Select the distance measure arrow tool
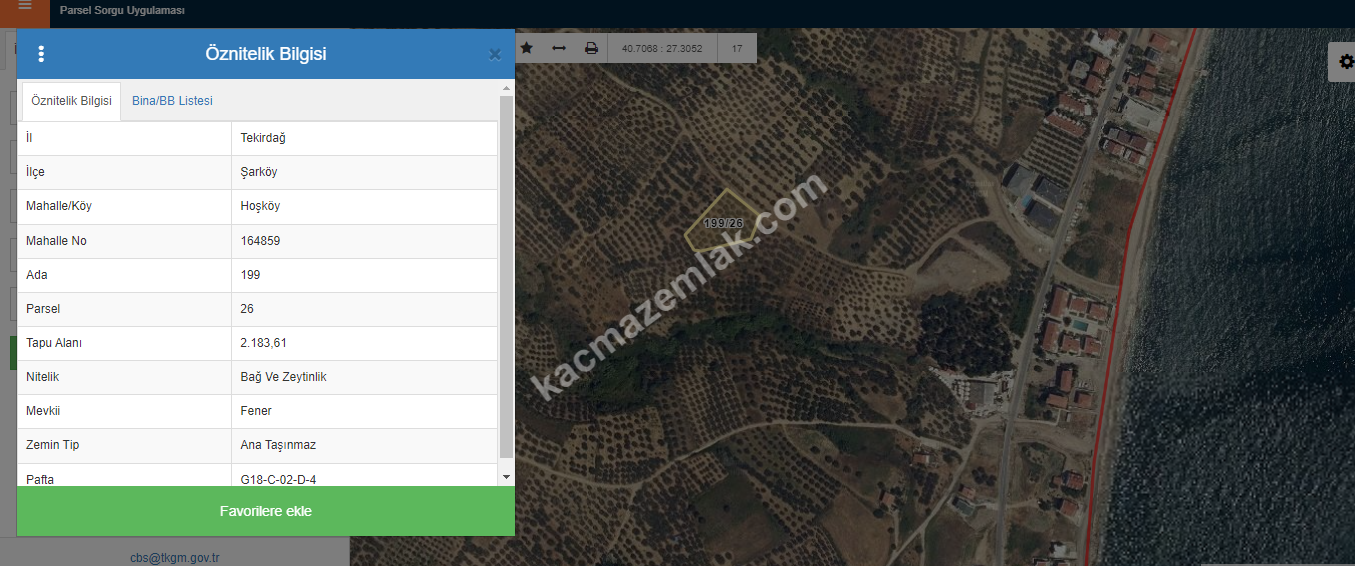Screen dimensions: 1355x566 coord(559,48)
